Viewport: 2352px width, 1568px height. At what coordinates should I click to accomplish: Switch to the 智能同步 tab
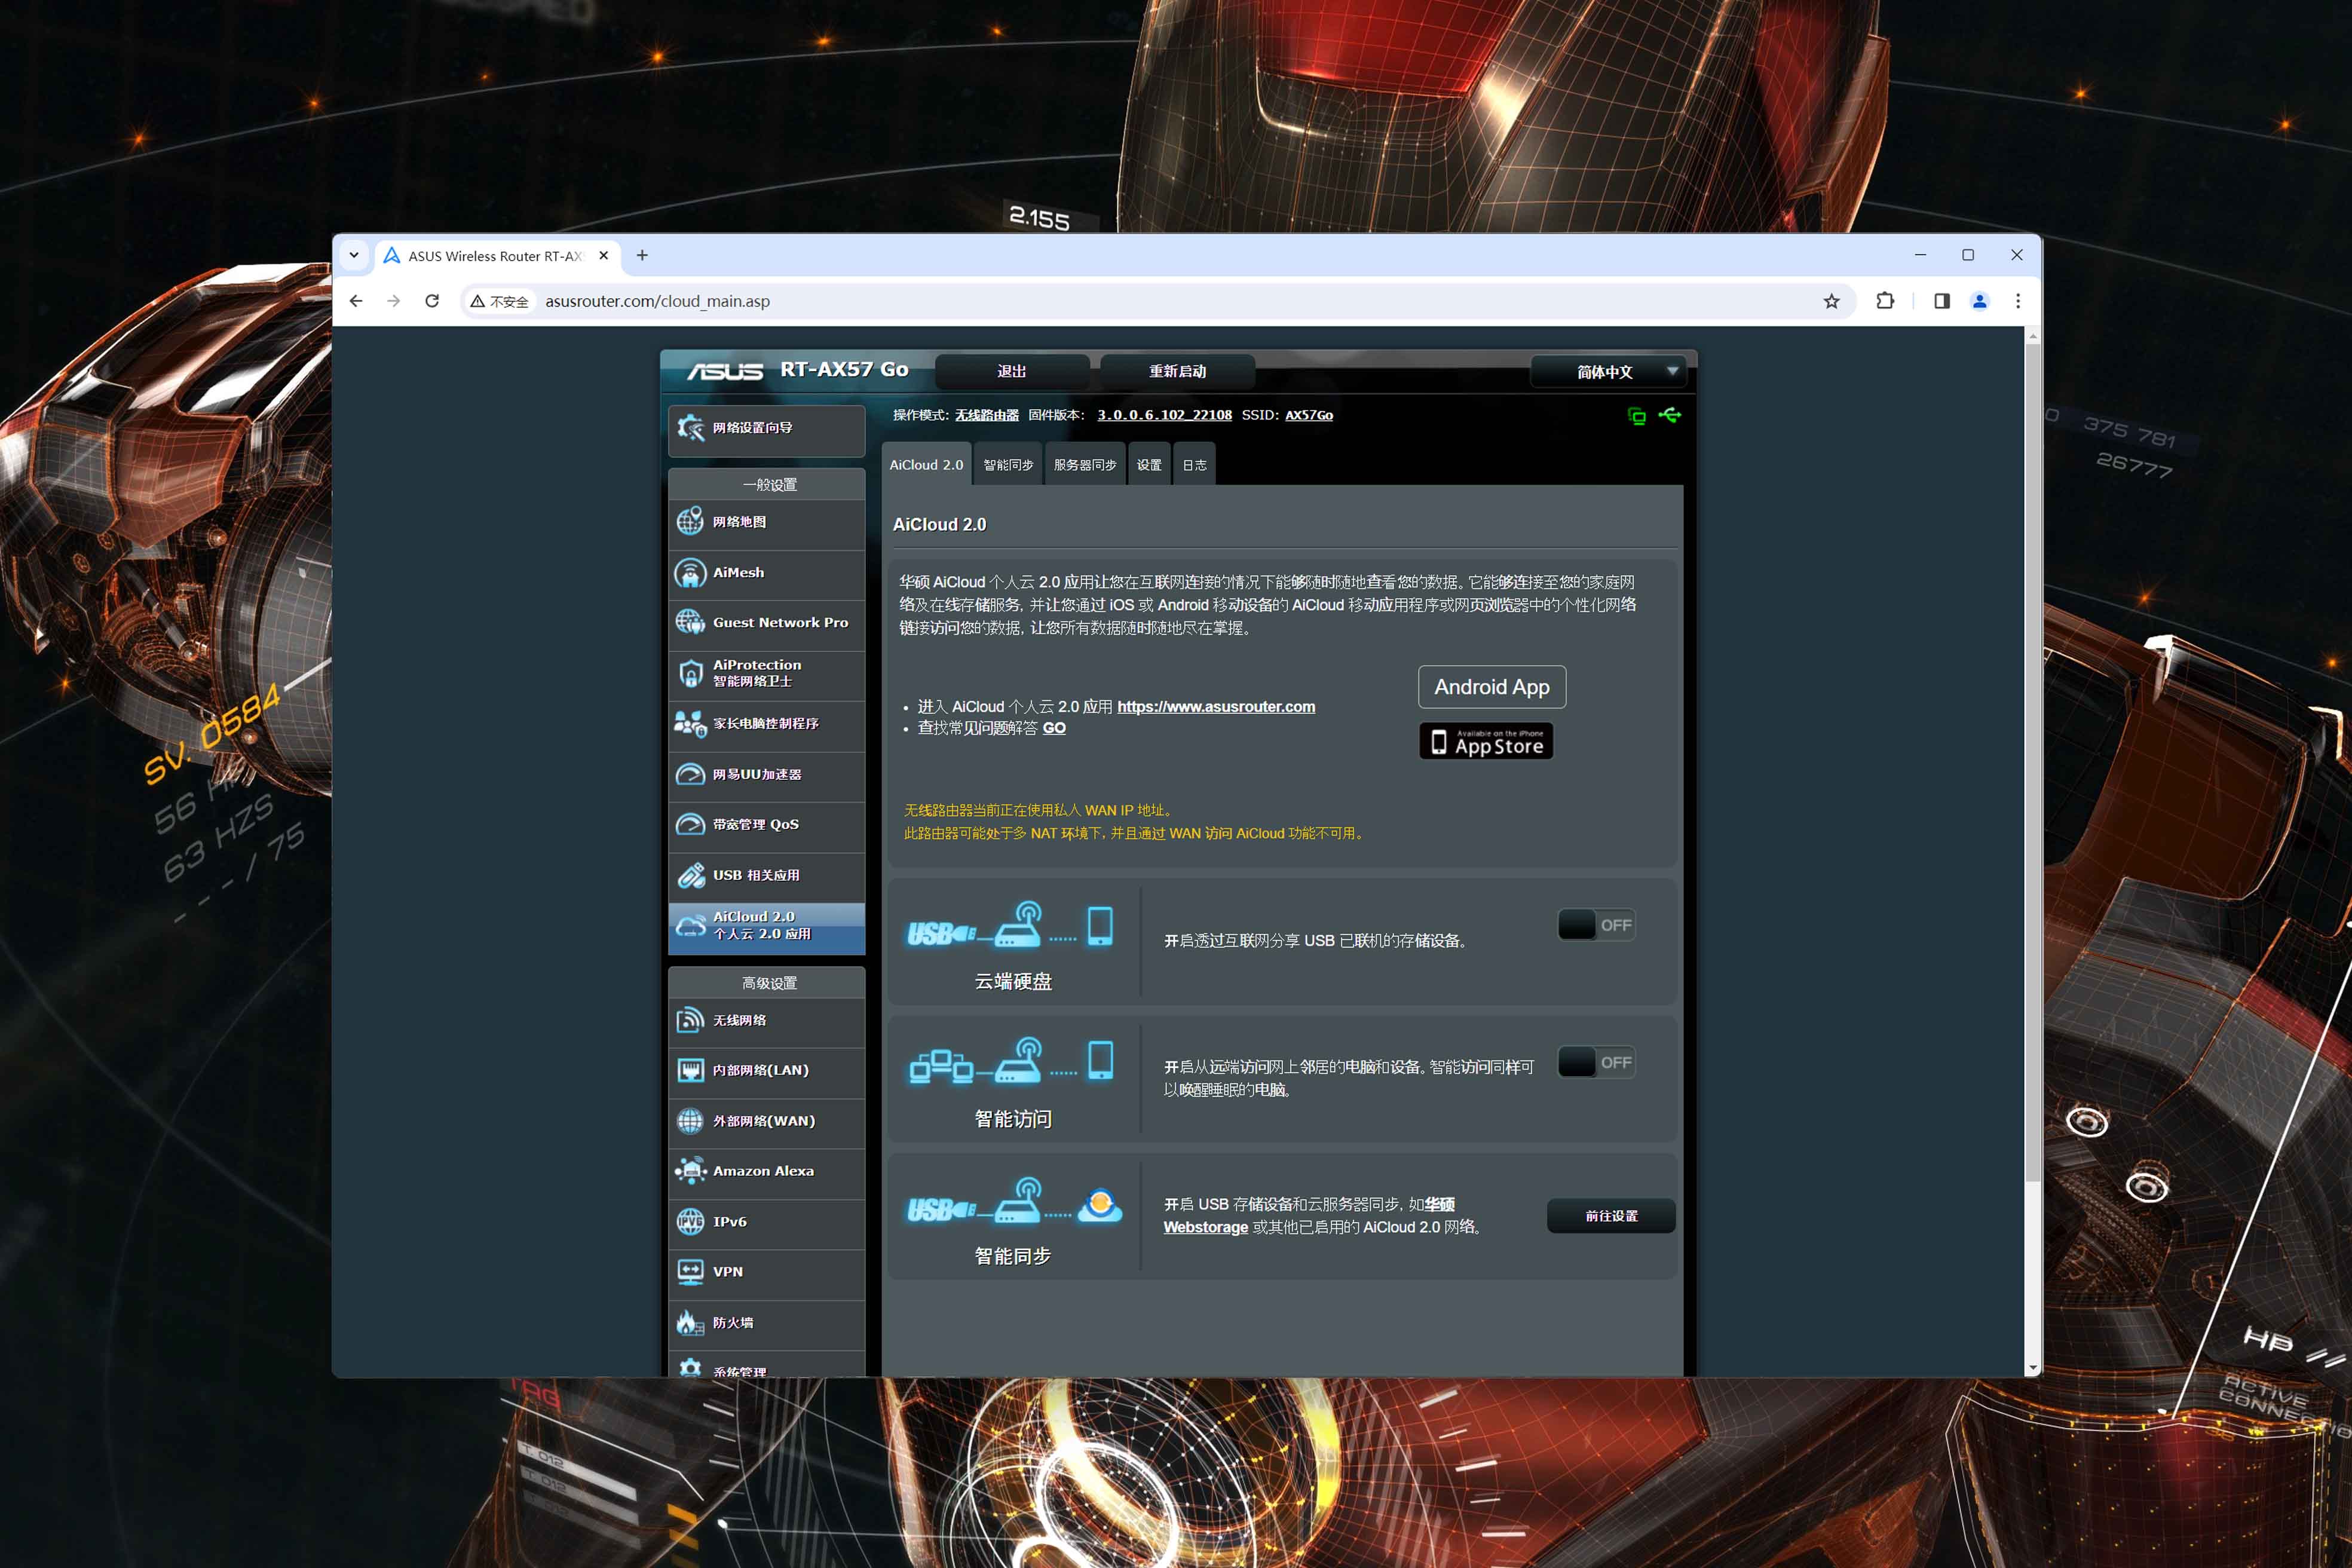1008,464
